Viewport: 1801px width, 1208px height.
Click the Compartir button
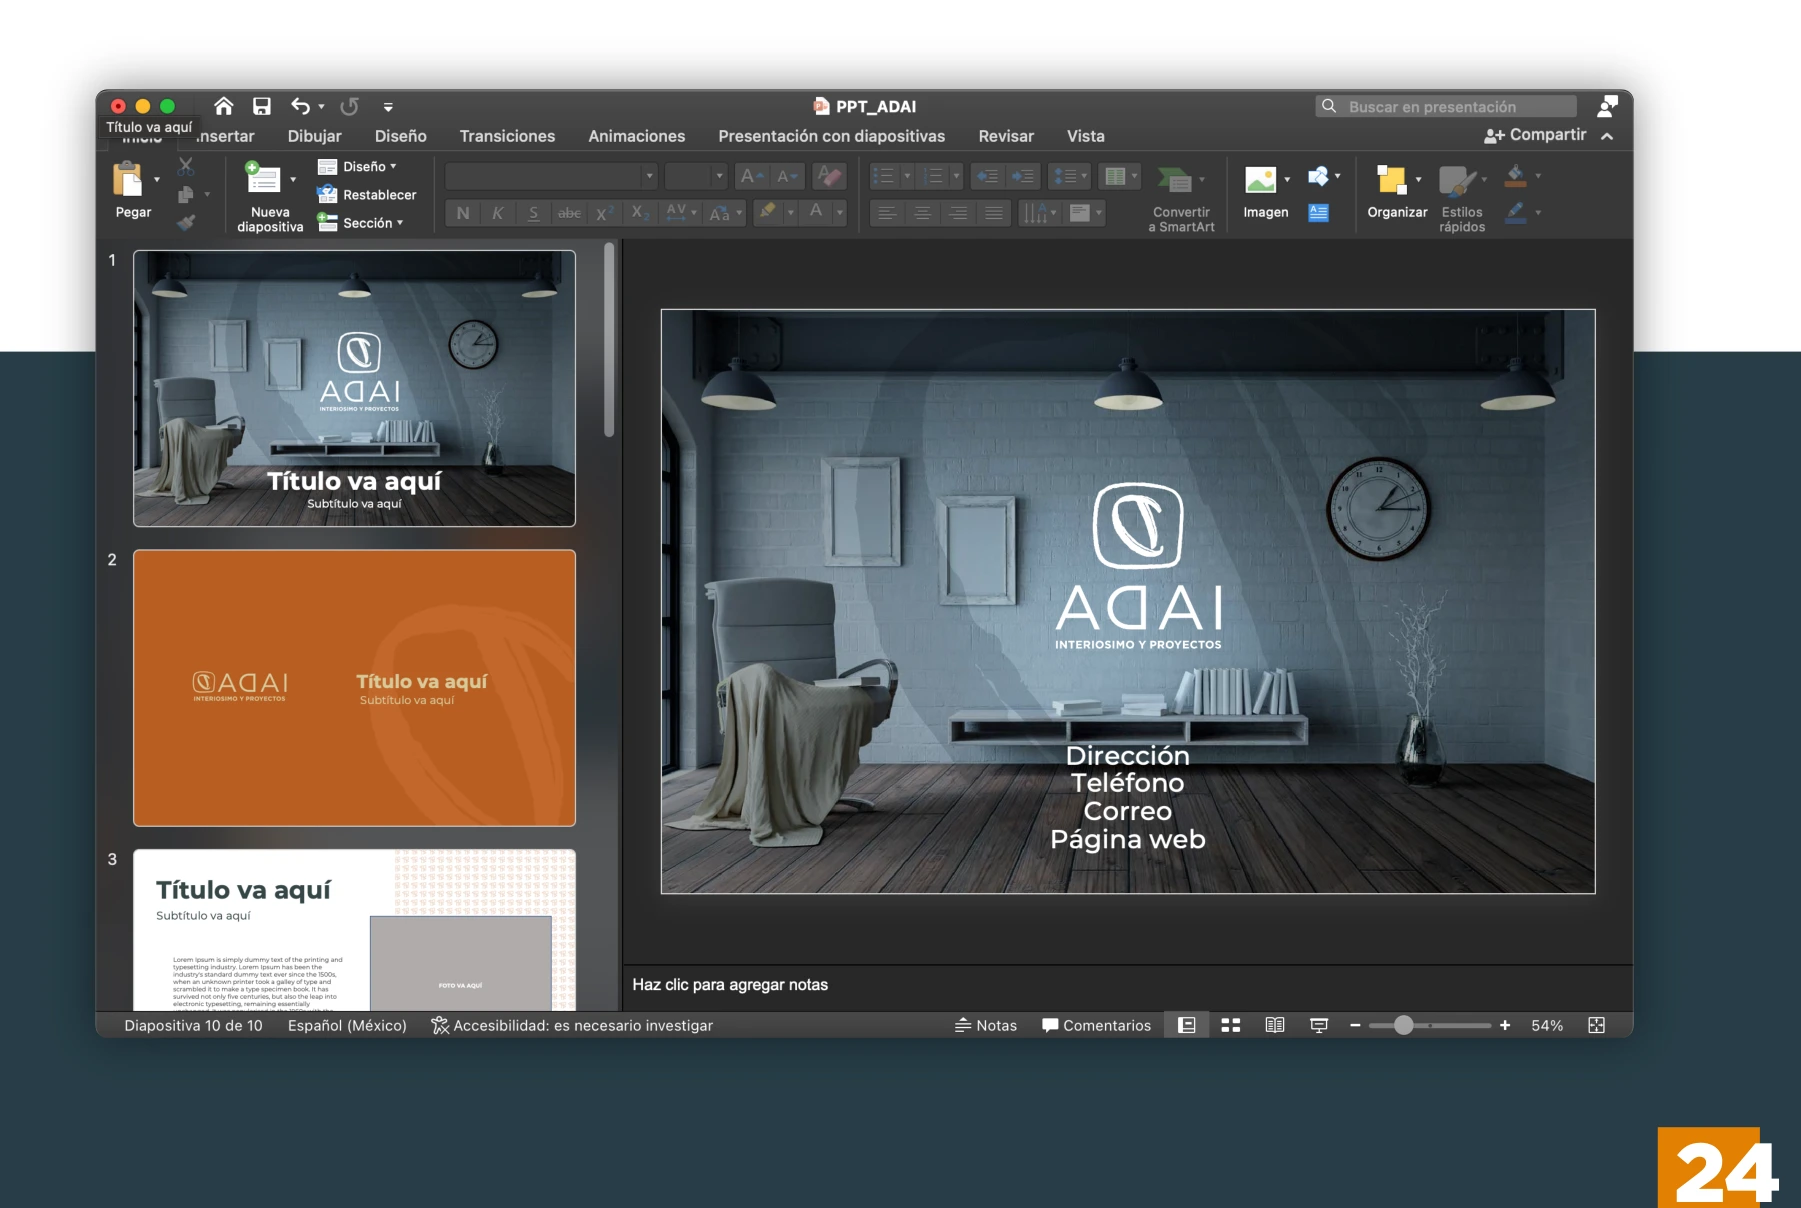point(1536,135)
